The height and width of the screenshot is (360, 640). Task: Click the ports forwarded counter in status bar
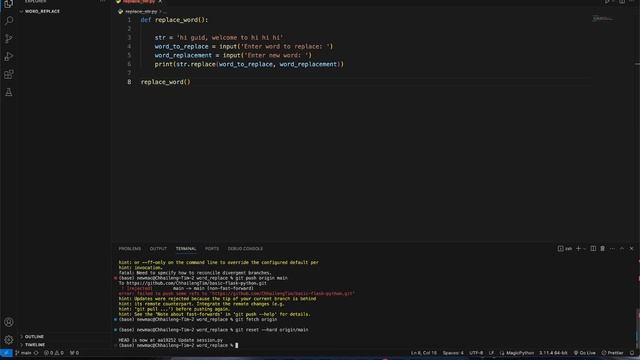[x=74, y=353]
